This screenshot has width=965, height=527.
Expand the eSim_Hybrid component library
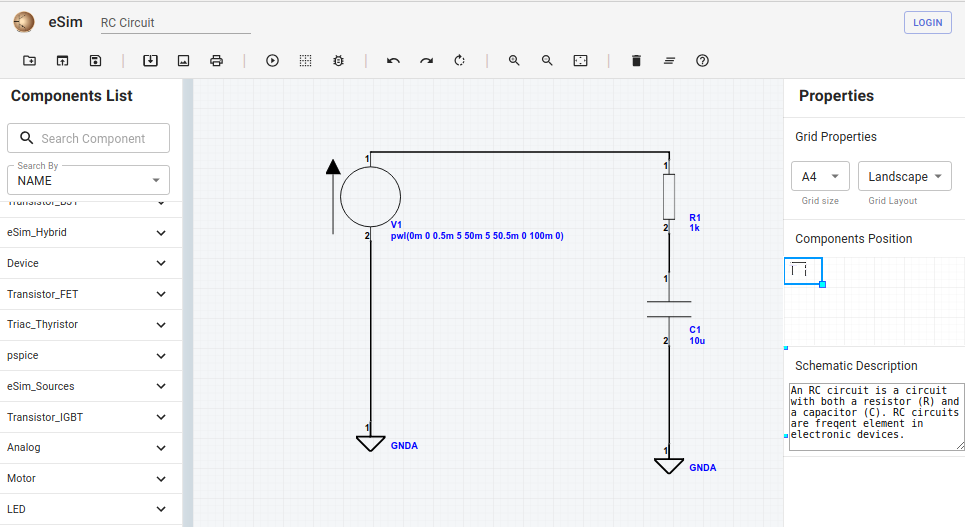coord(91,233)
